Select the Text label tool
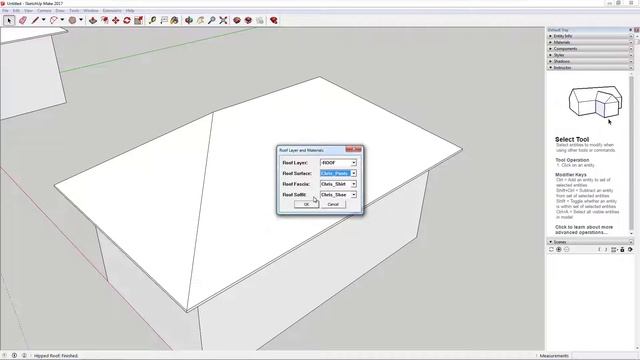This screenshot has width=640, height=360. [164, 20]
